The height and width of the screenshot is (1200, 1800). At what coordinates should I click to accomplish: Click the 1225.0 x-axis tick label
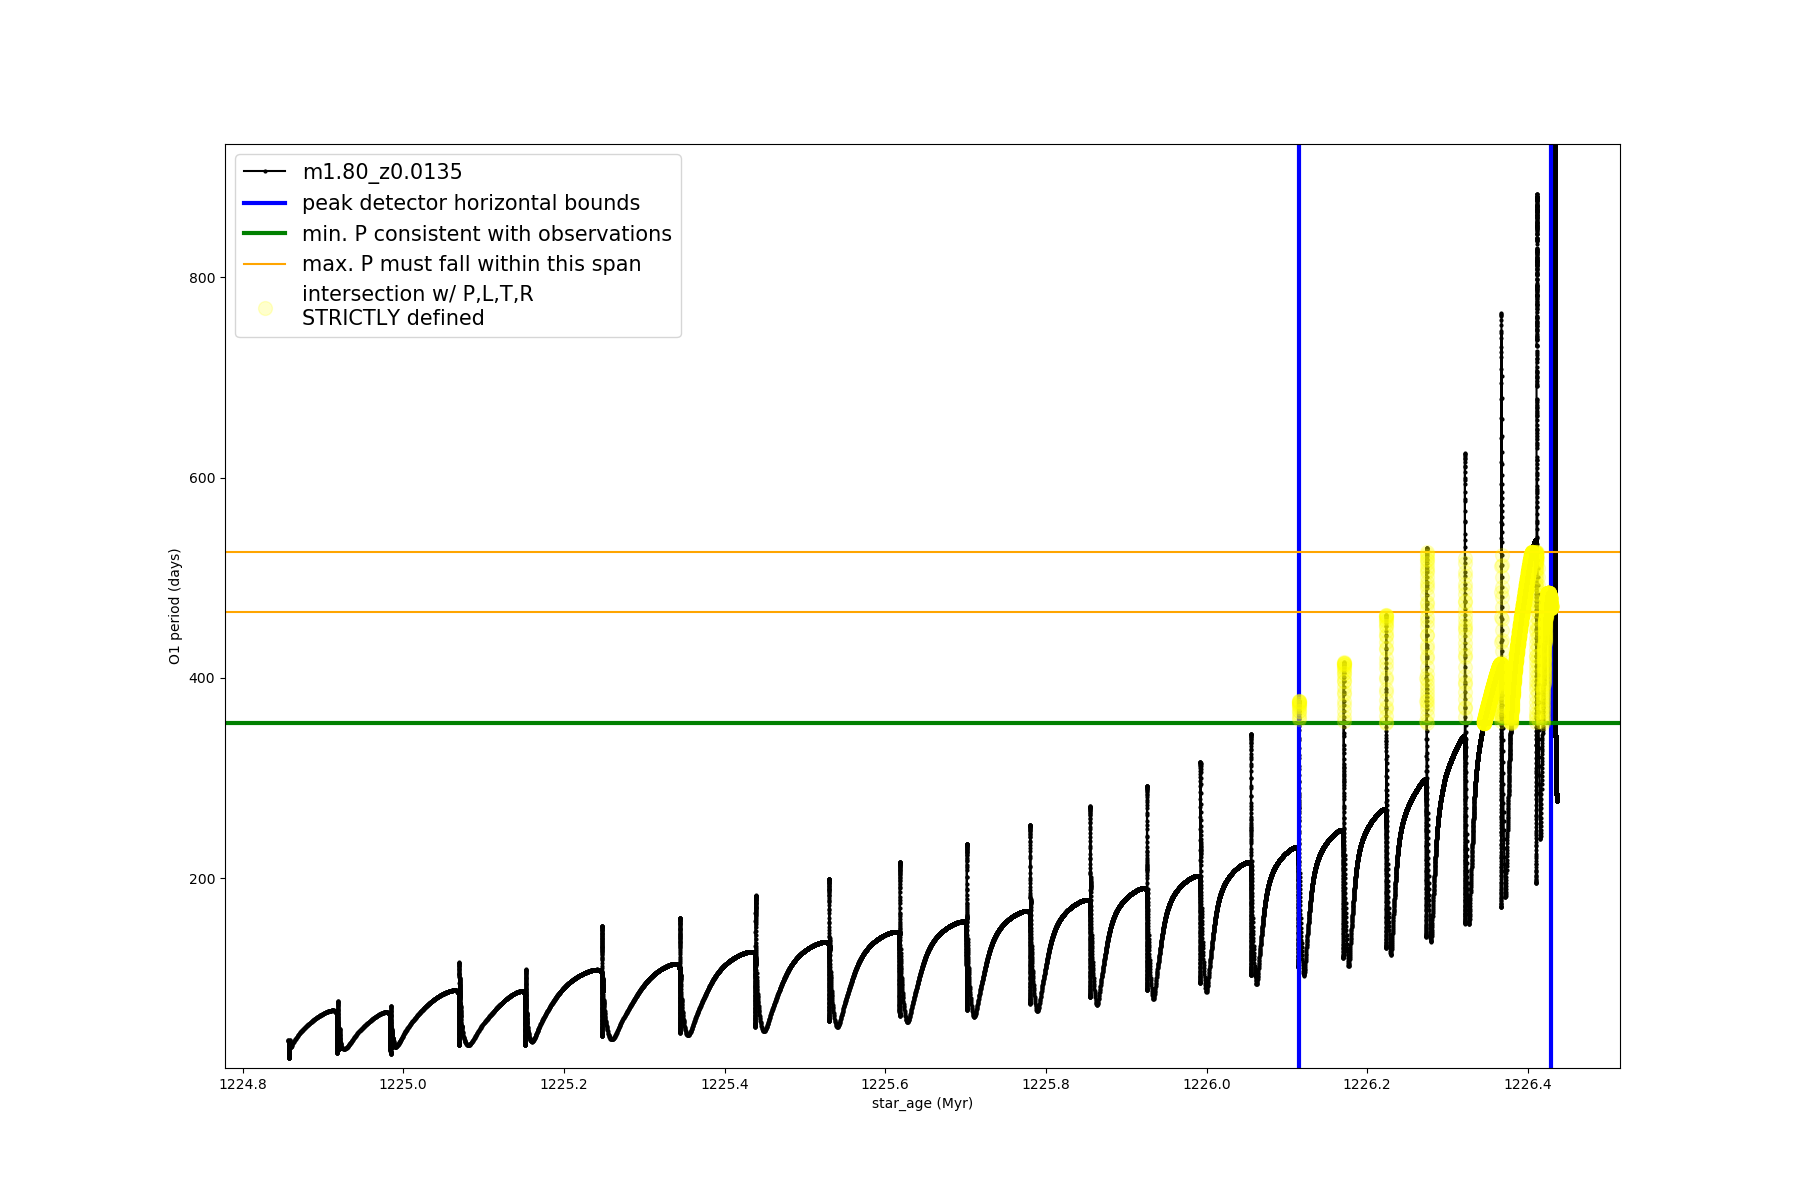pyautogui.click(x=403, y=1084)
